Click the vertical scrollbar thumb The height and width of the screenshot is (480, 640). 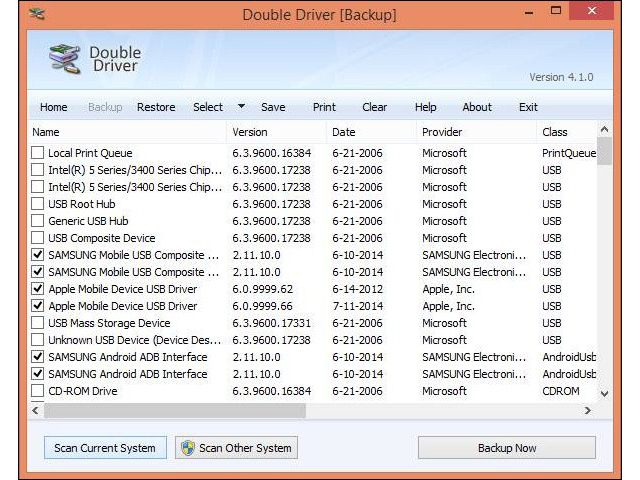pyautogui.click(x=604, y=151)
